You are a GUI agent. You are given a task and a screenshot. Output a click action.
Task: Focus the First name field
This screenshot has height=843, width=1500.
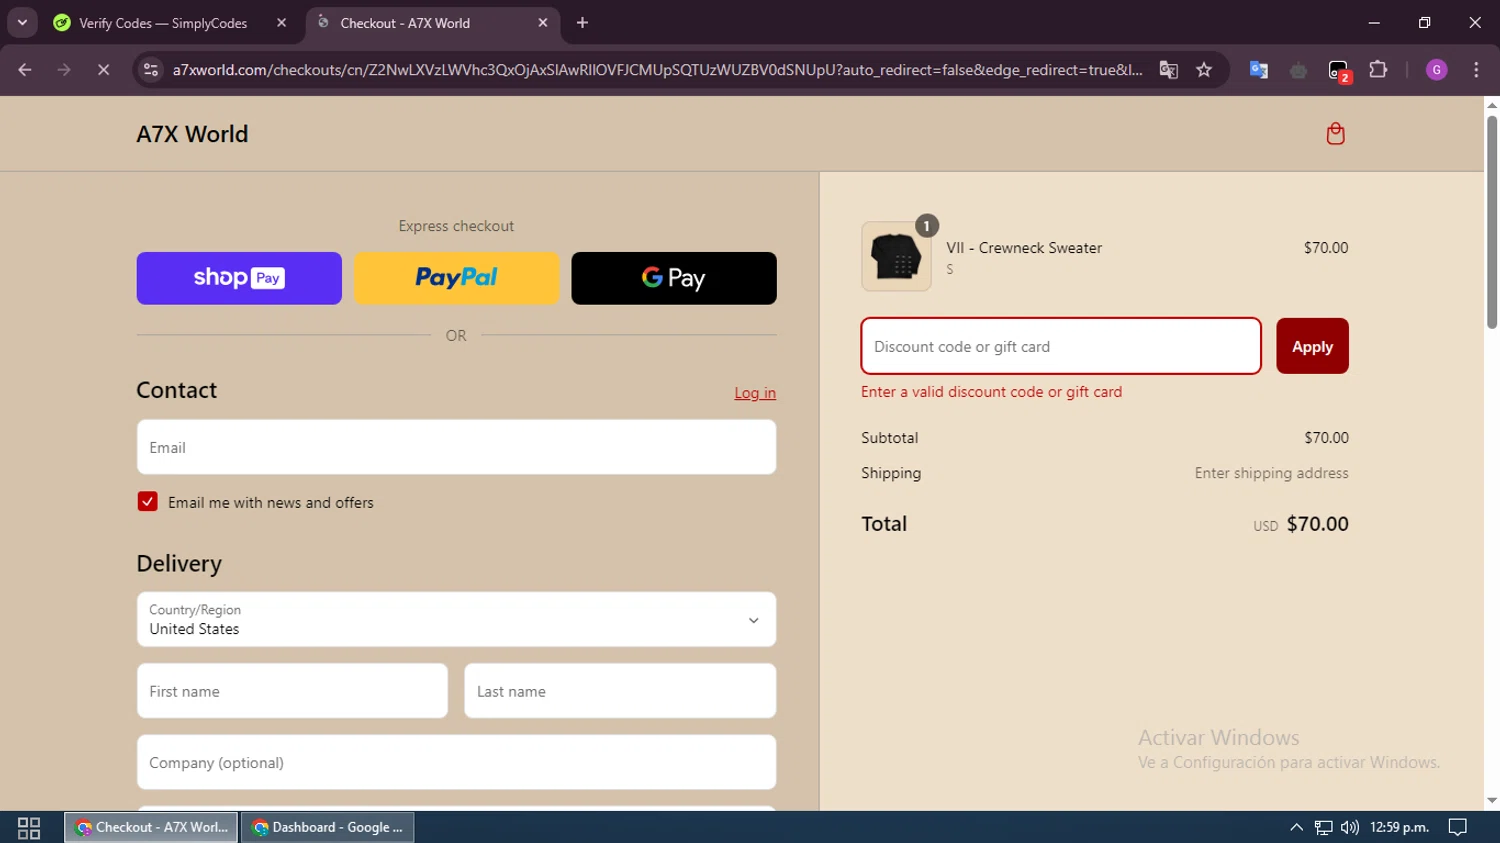coord(292,691)
